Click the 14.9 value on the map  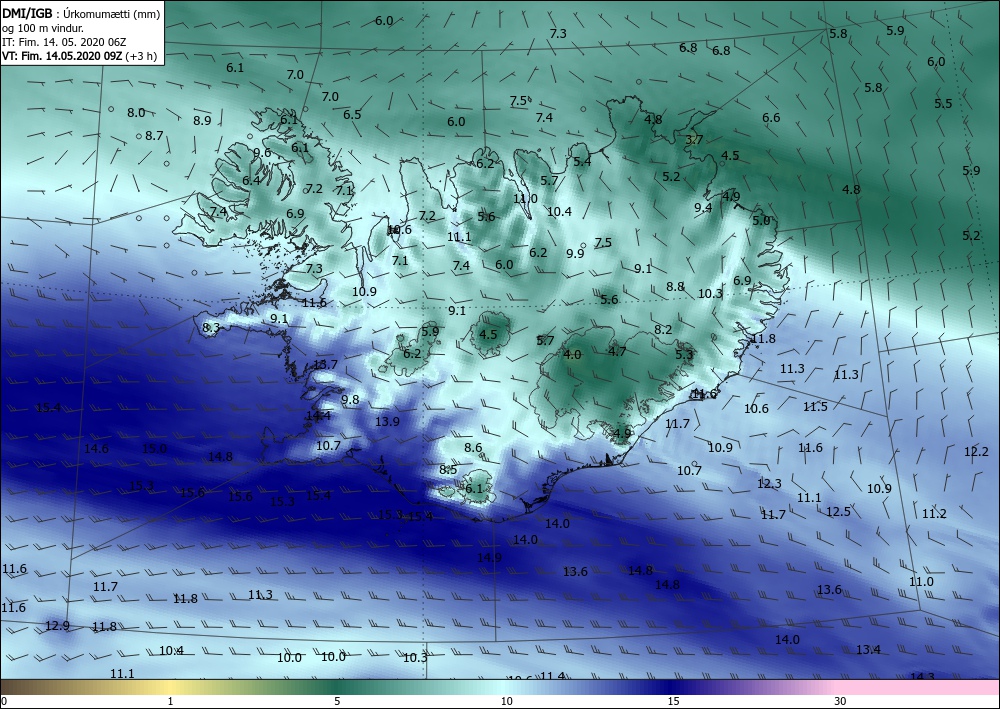[489, 558]
